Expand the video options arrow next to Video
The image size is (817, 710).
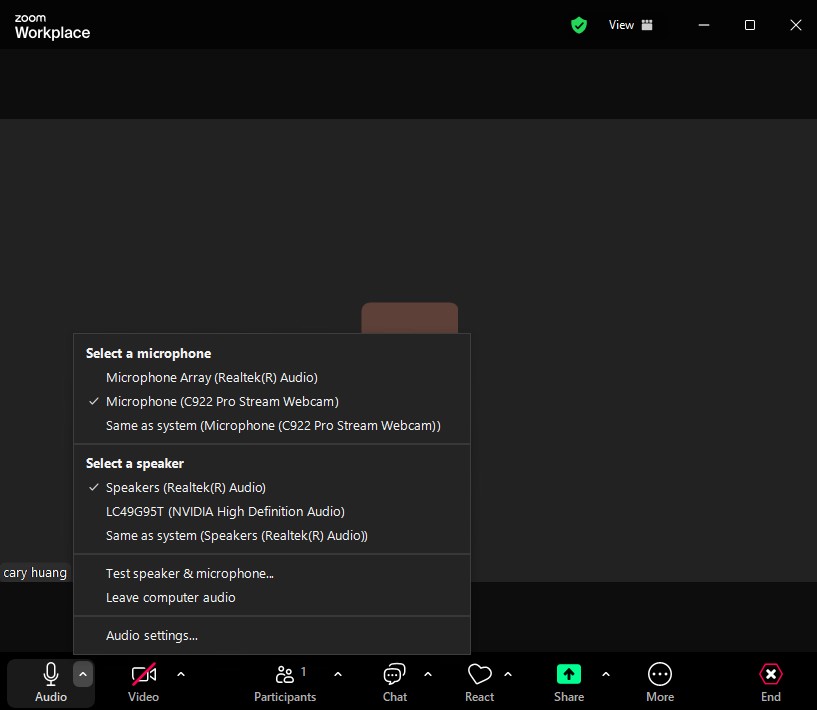(181, 674)
